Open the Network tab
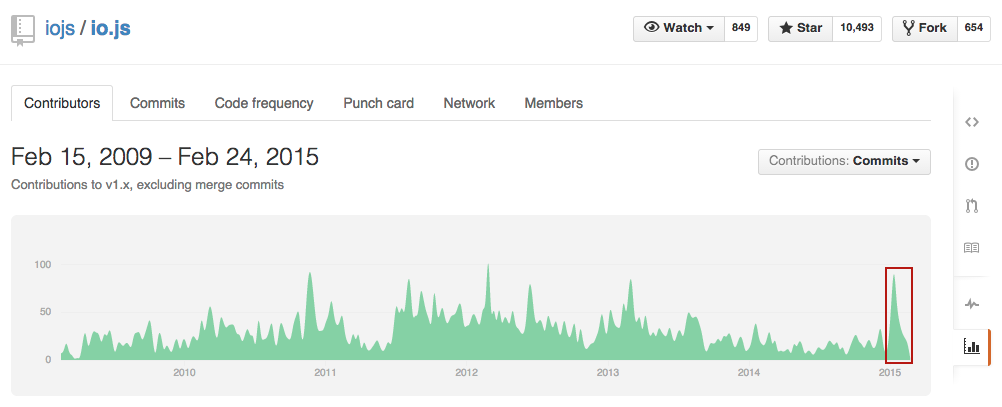 [469, 104]
